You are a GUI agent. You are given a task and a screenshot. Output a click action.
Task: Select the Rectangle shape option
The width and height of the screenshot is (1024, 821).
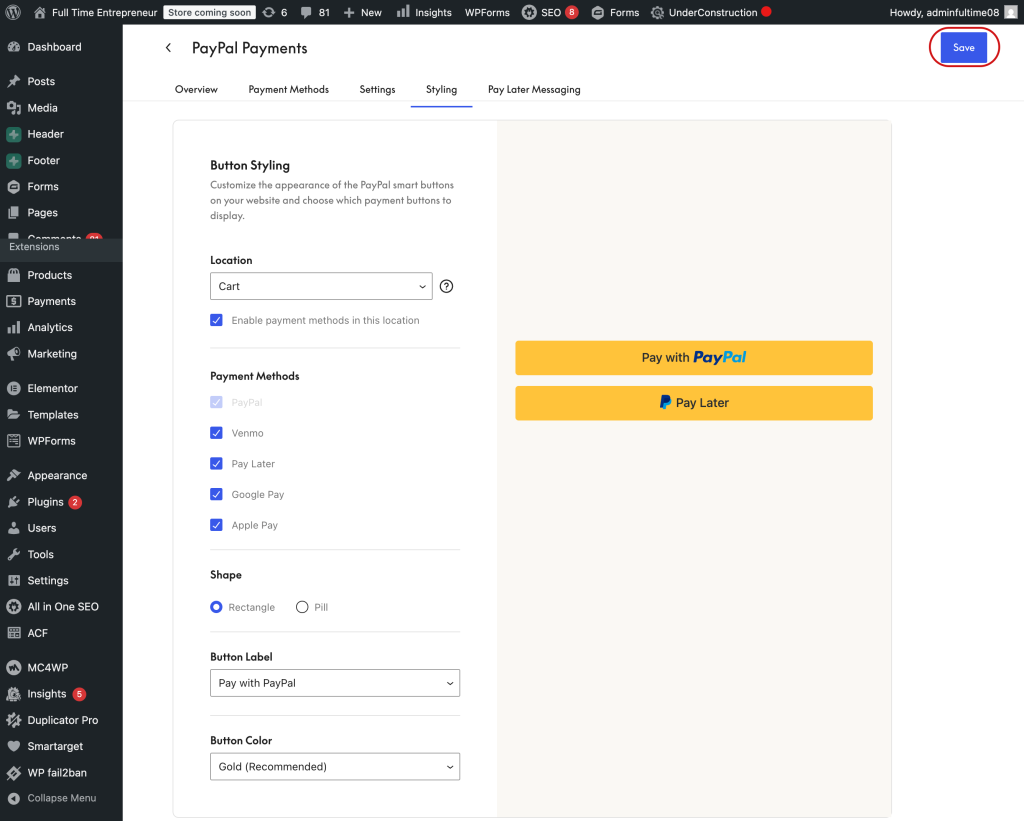216,607
